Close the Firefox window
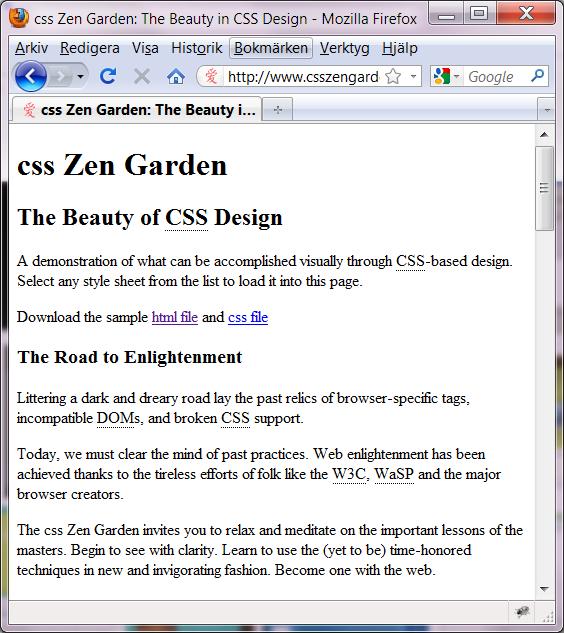This screenshot has width=564, height=633. 526,14
